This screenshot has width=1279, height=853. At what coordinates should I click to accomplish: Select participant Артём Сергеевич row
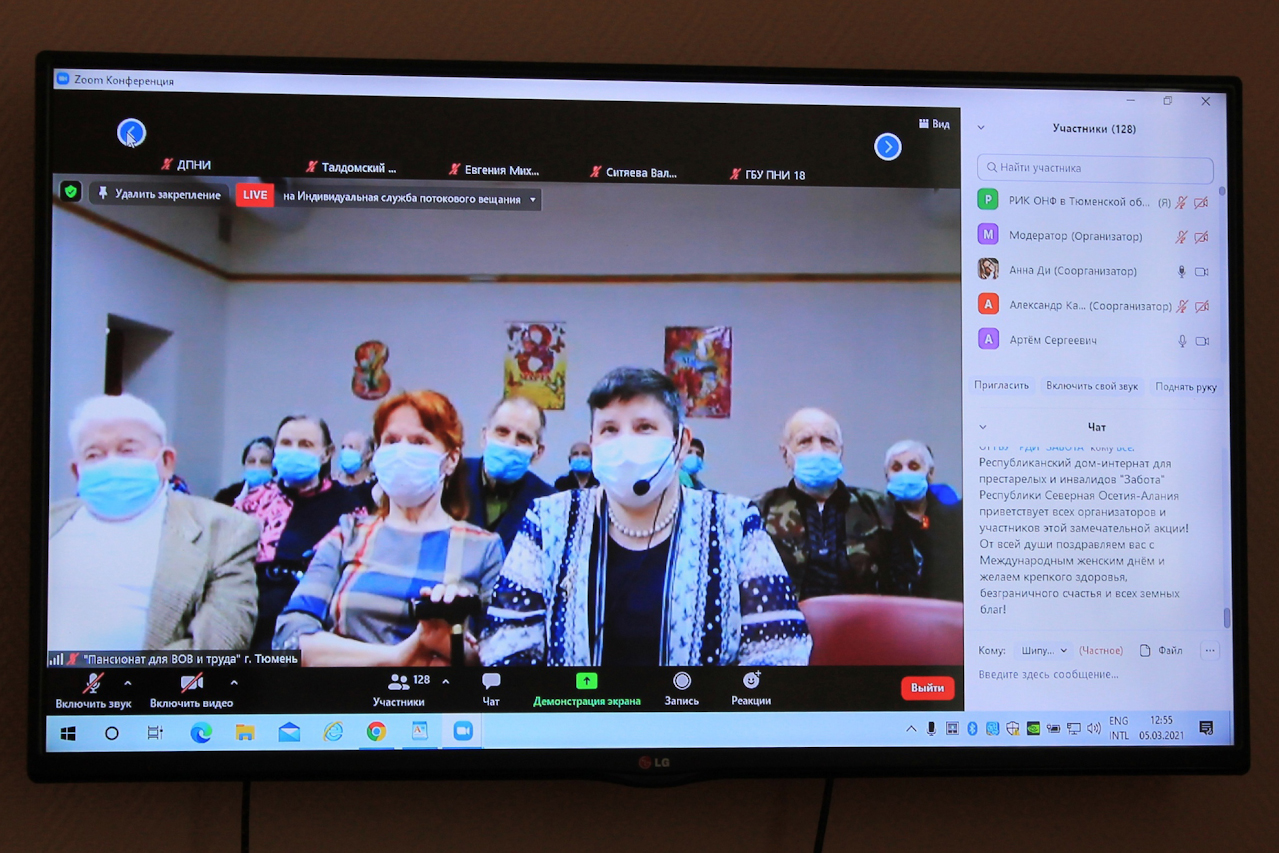[1095, 340]
